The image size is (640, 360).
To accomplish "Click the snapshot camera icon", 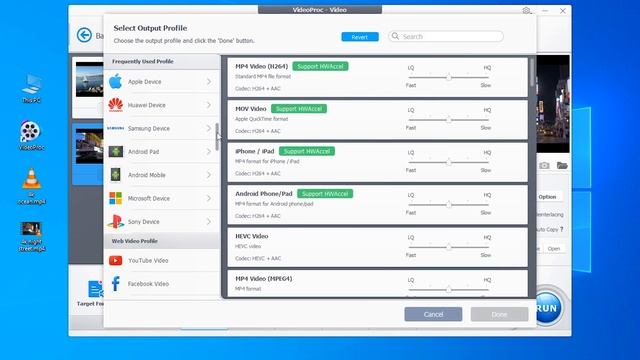I will pyautogui.click(x=544, y=165).
